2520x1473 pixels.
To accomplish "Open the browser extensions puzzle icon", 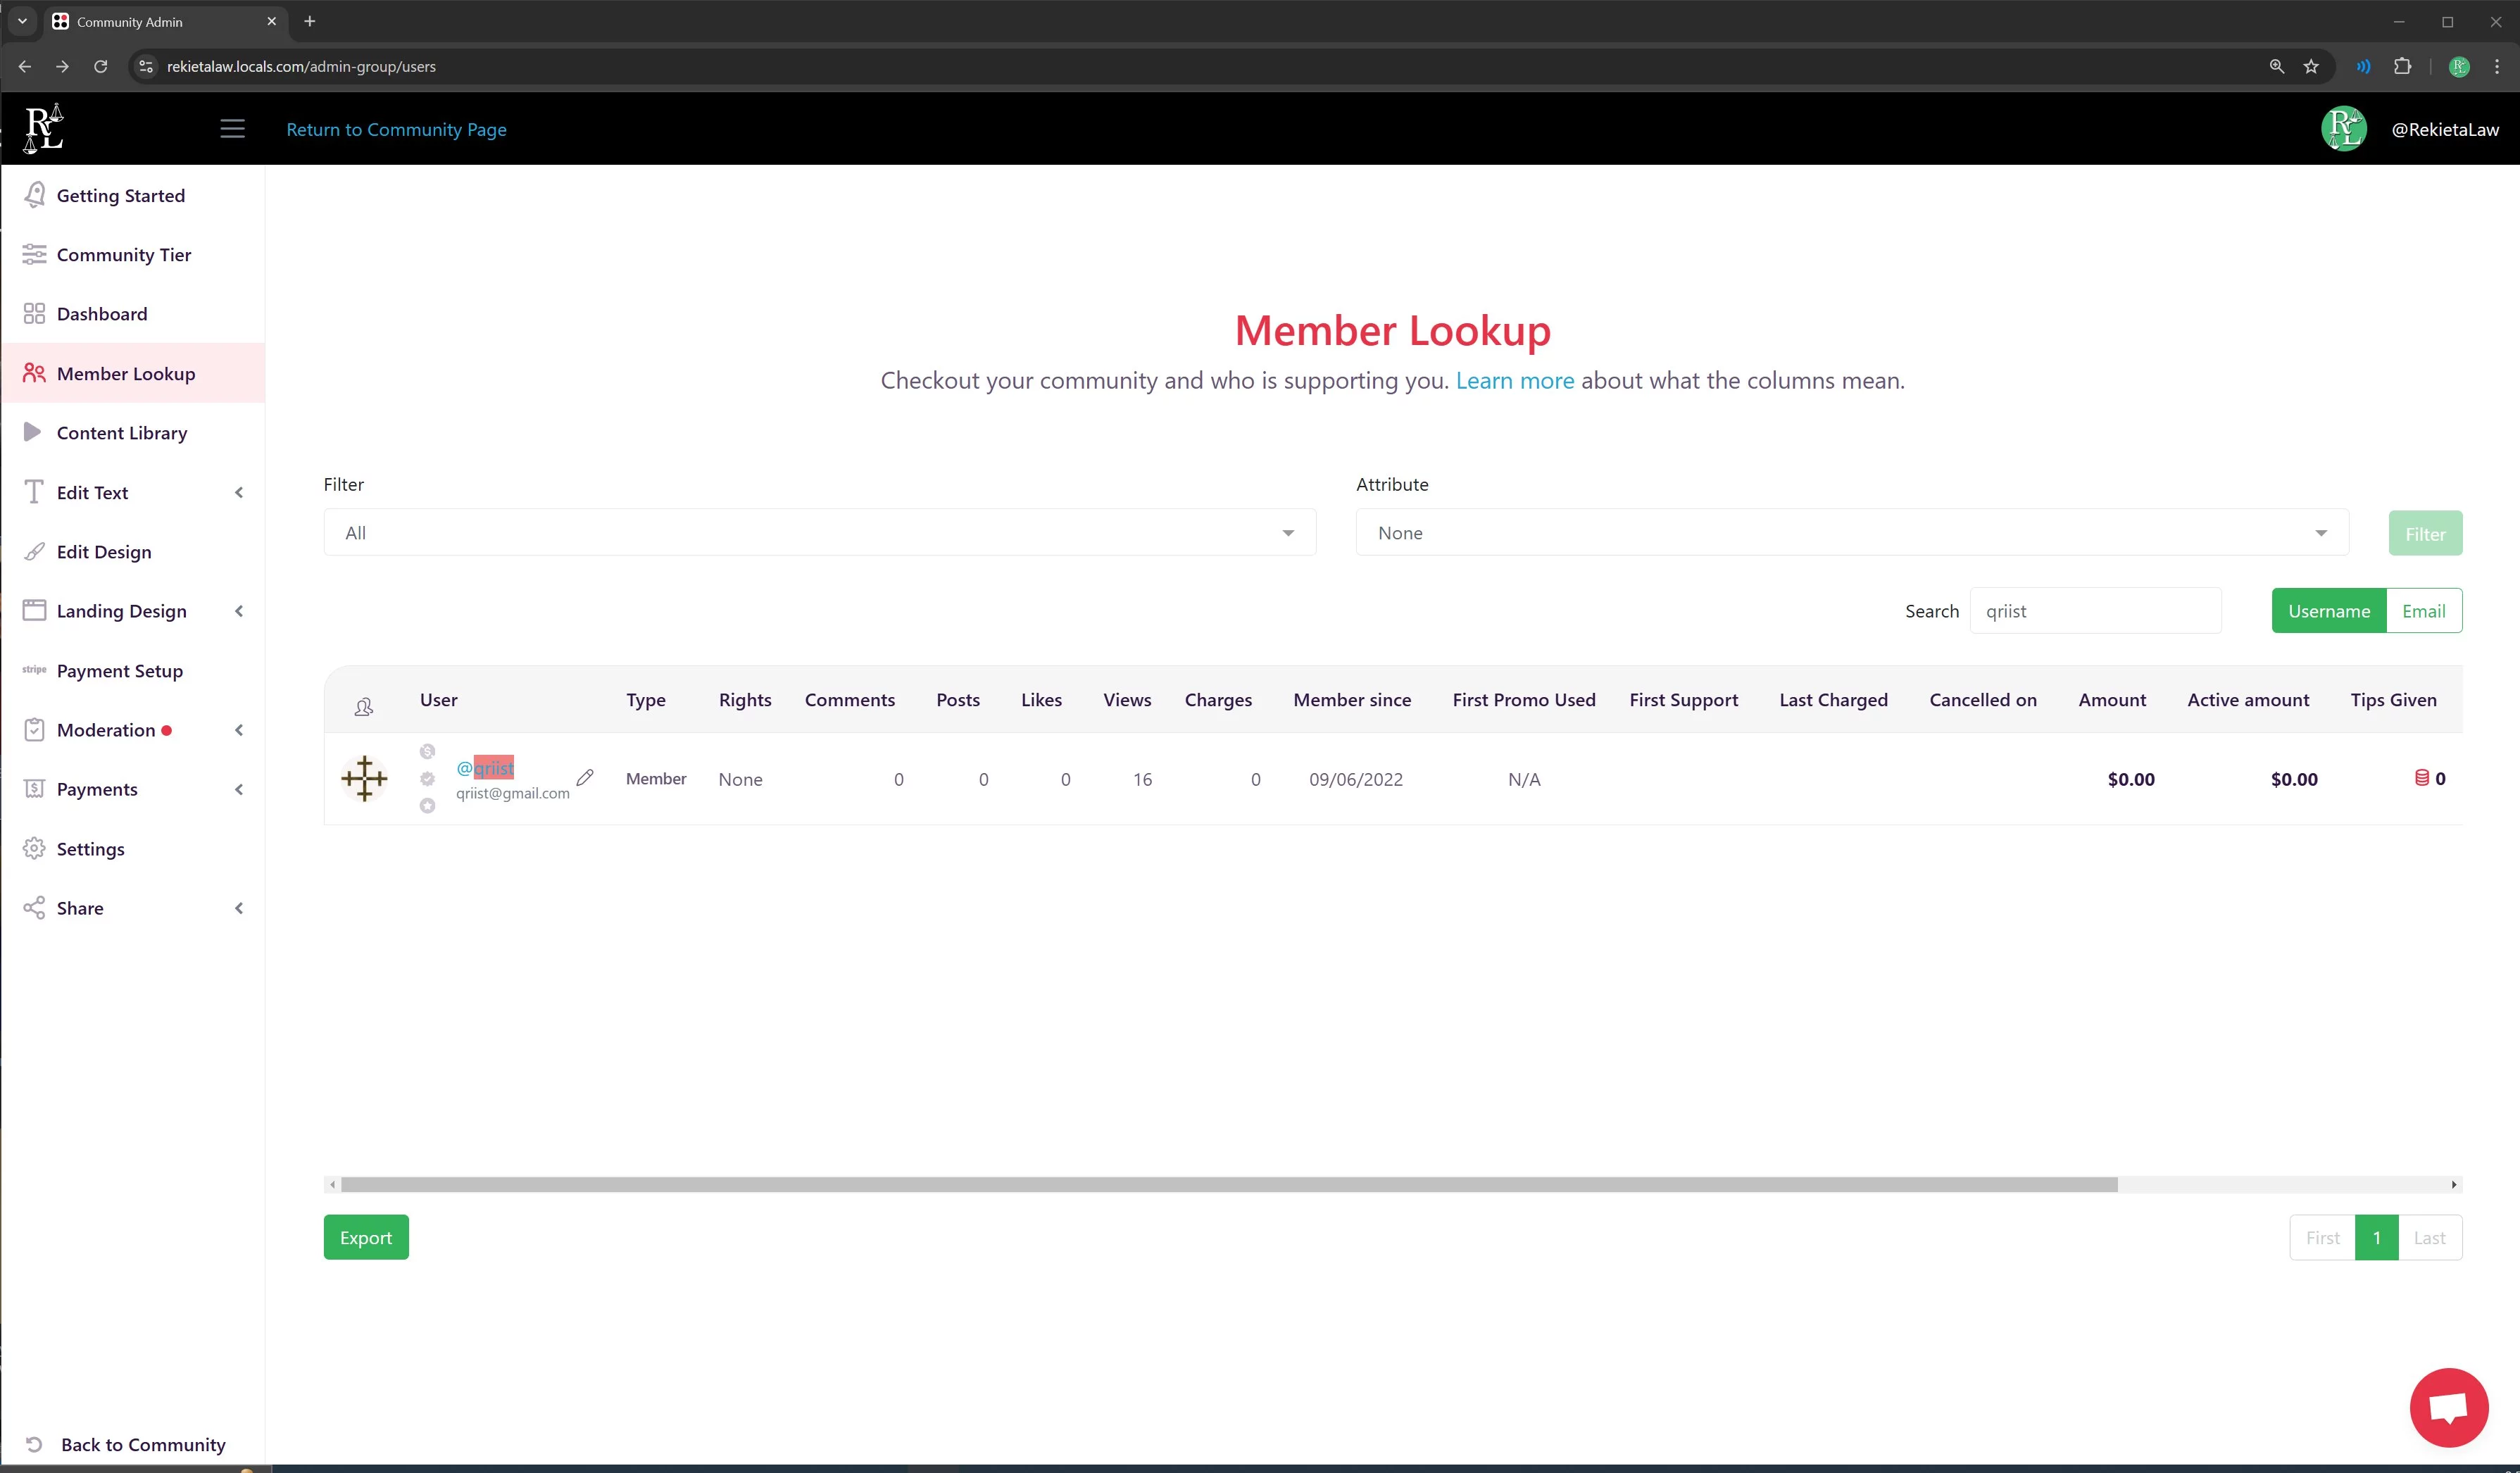I will 2402,66.
